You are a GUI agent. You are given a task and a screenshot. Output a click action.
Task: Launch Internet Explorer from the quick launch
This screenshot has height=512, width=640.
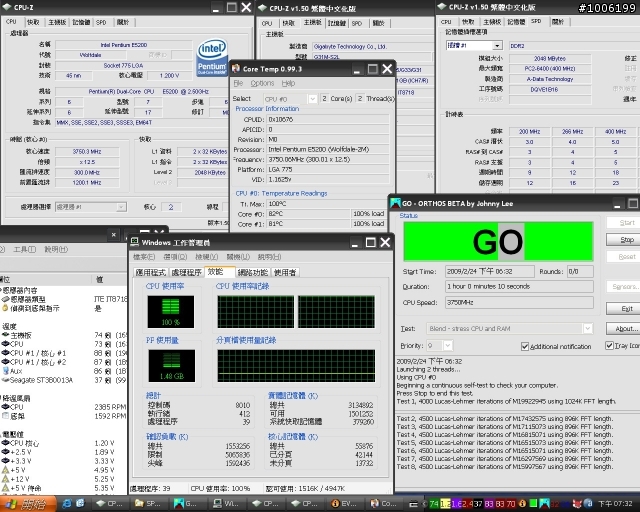(x=67, y=503)
